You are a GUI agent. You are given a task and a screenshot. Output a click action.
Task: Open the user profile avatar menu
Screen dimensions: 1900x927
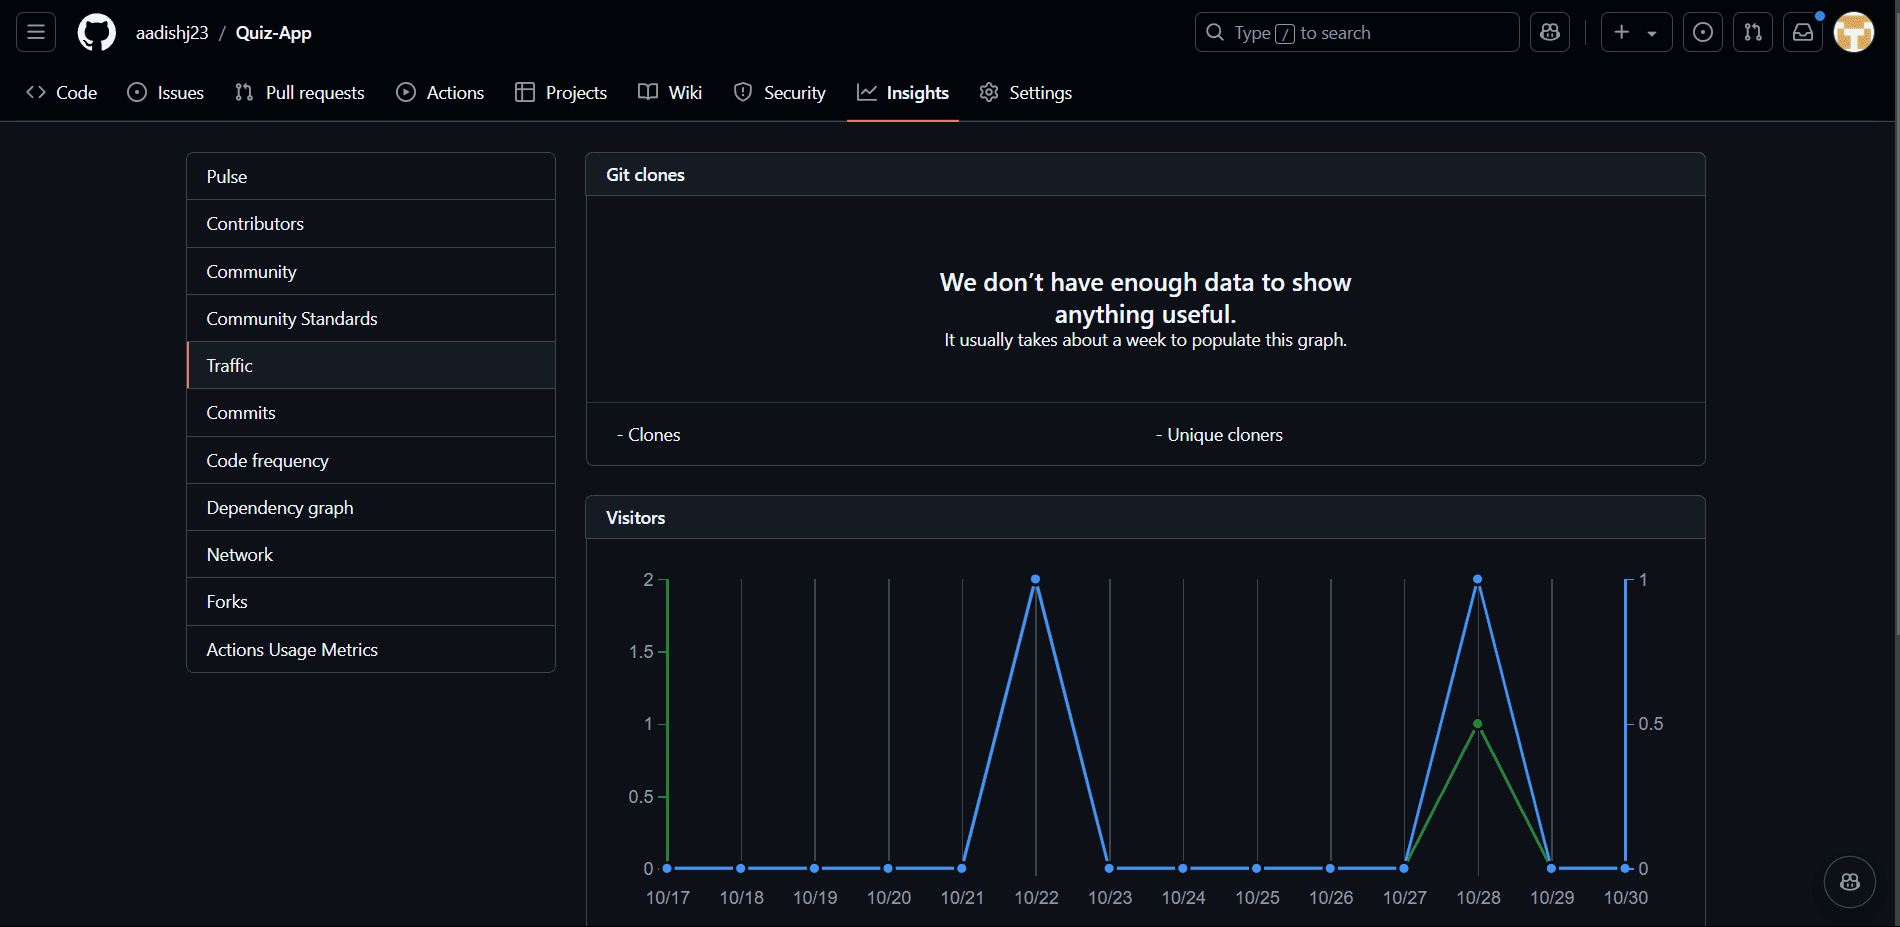click(1854, 32)
